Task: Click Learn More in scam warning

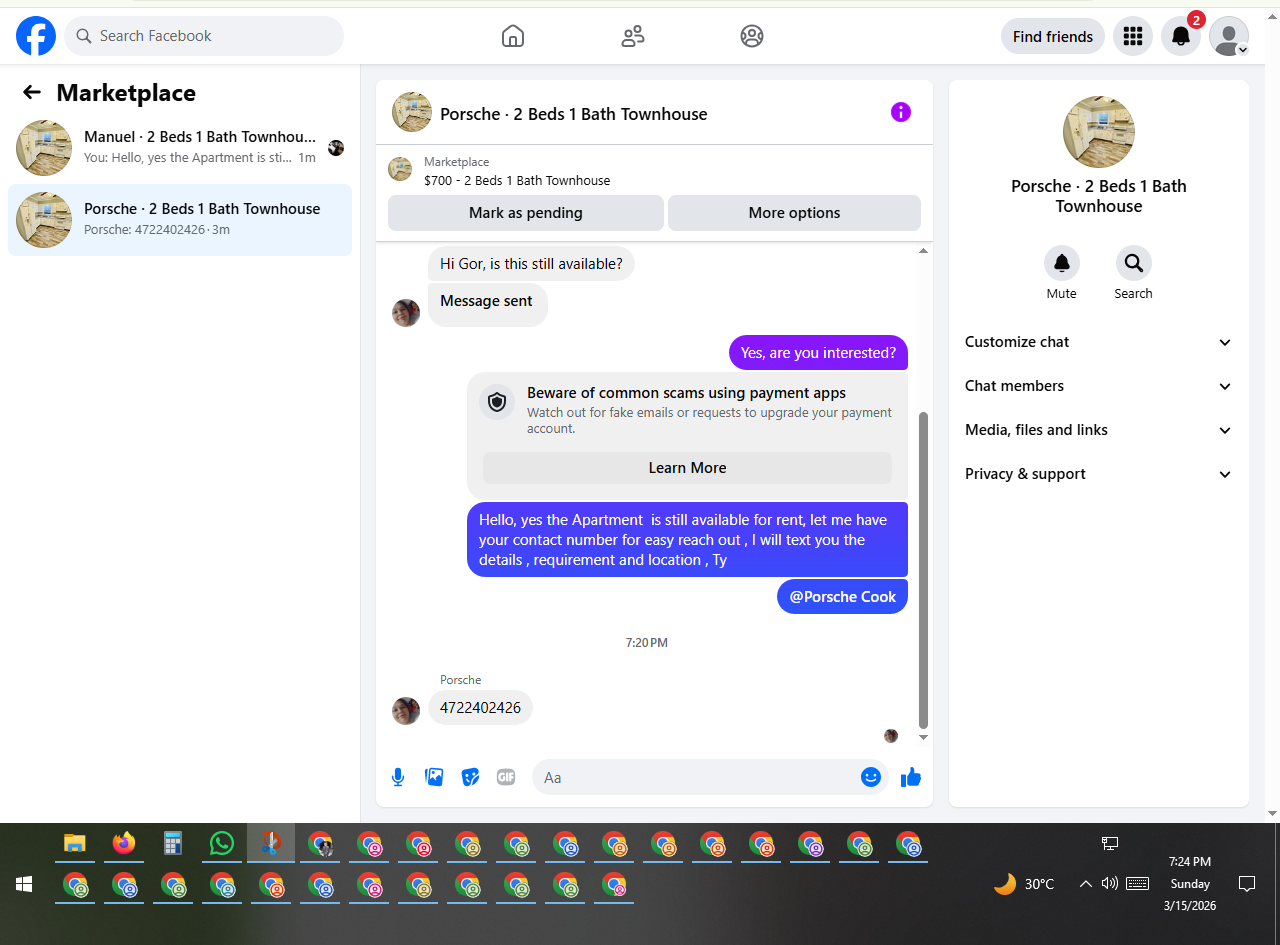Action: point(687,468)
